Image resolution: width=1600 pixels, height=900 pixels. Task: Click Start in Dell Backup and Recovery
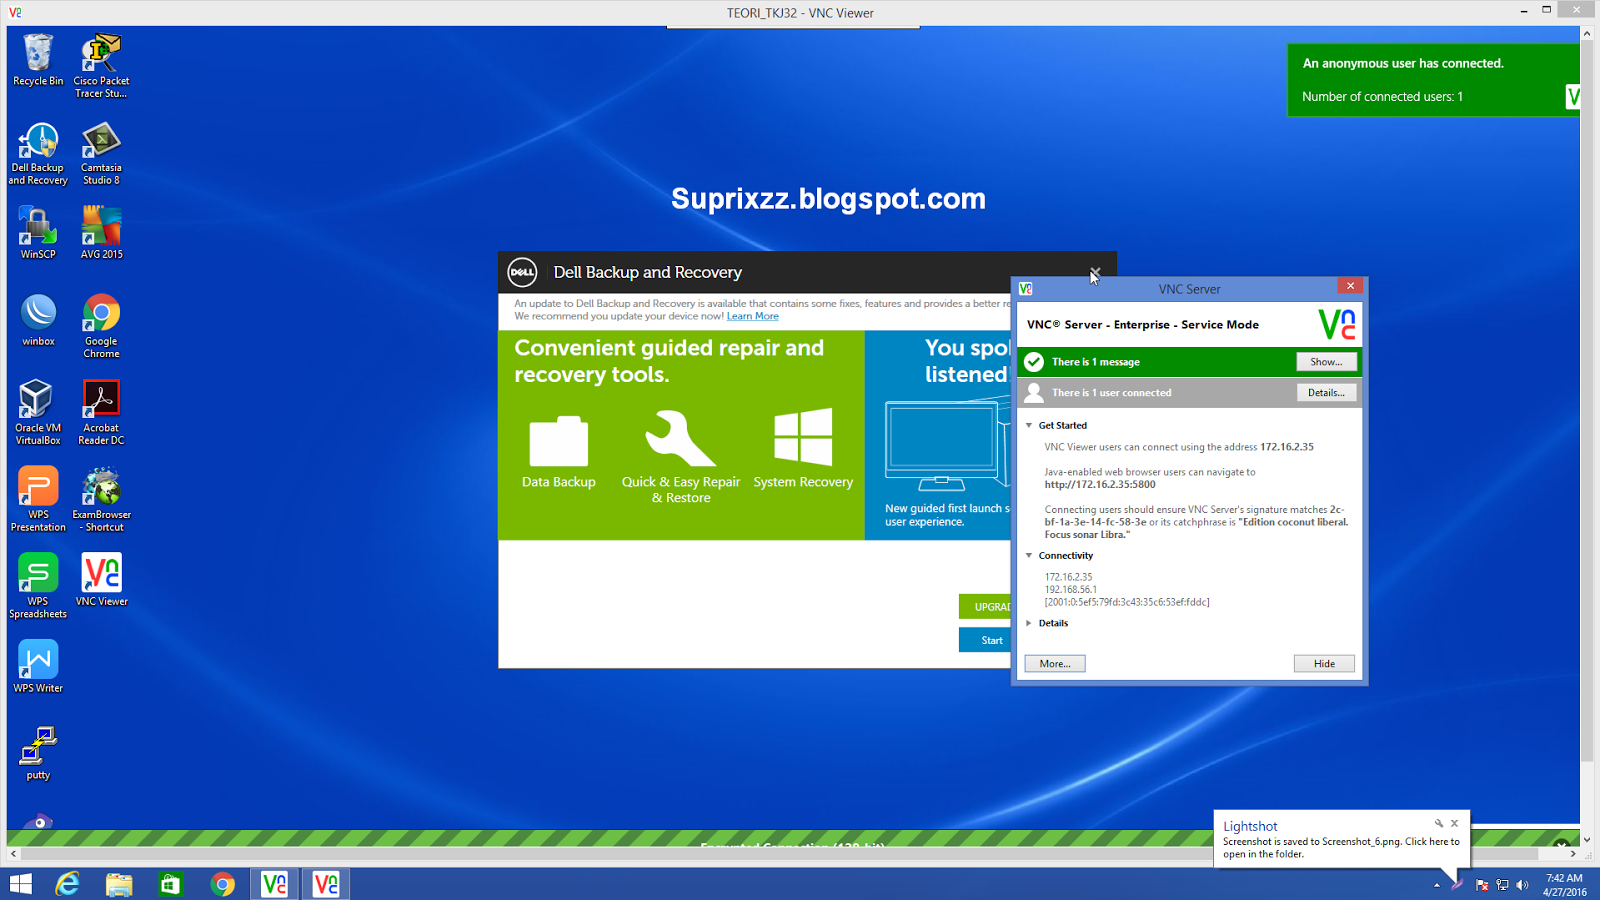pyautogui.click(x=986, y=640)
